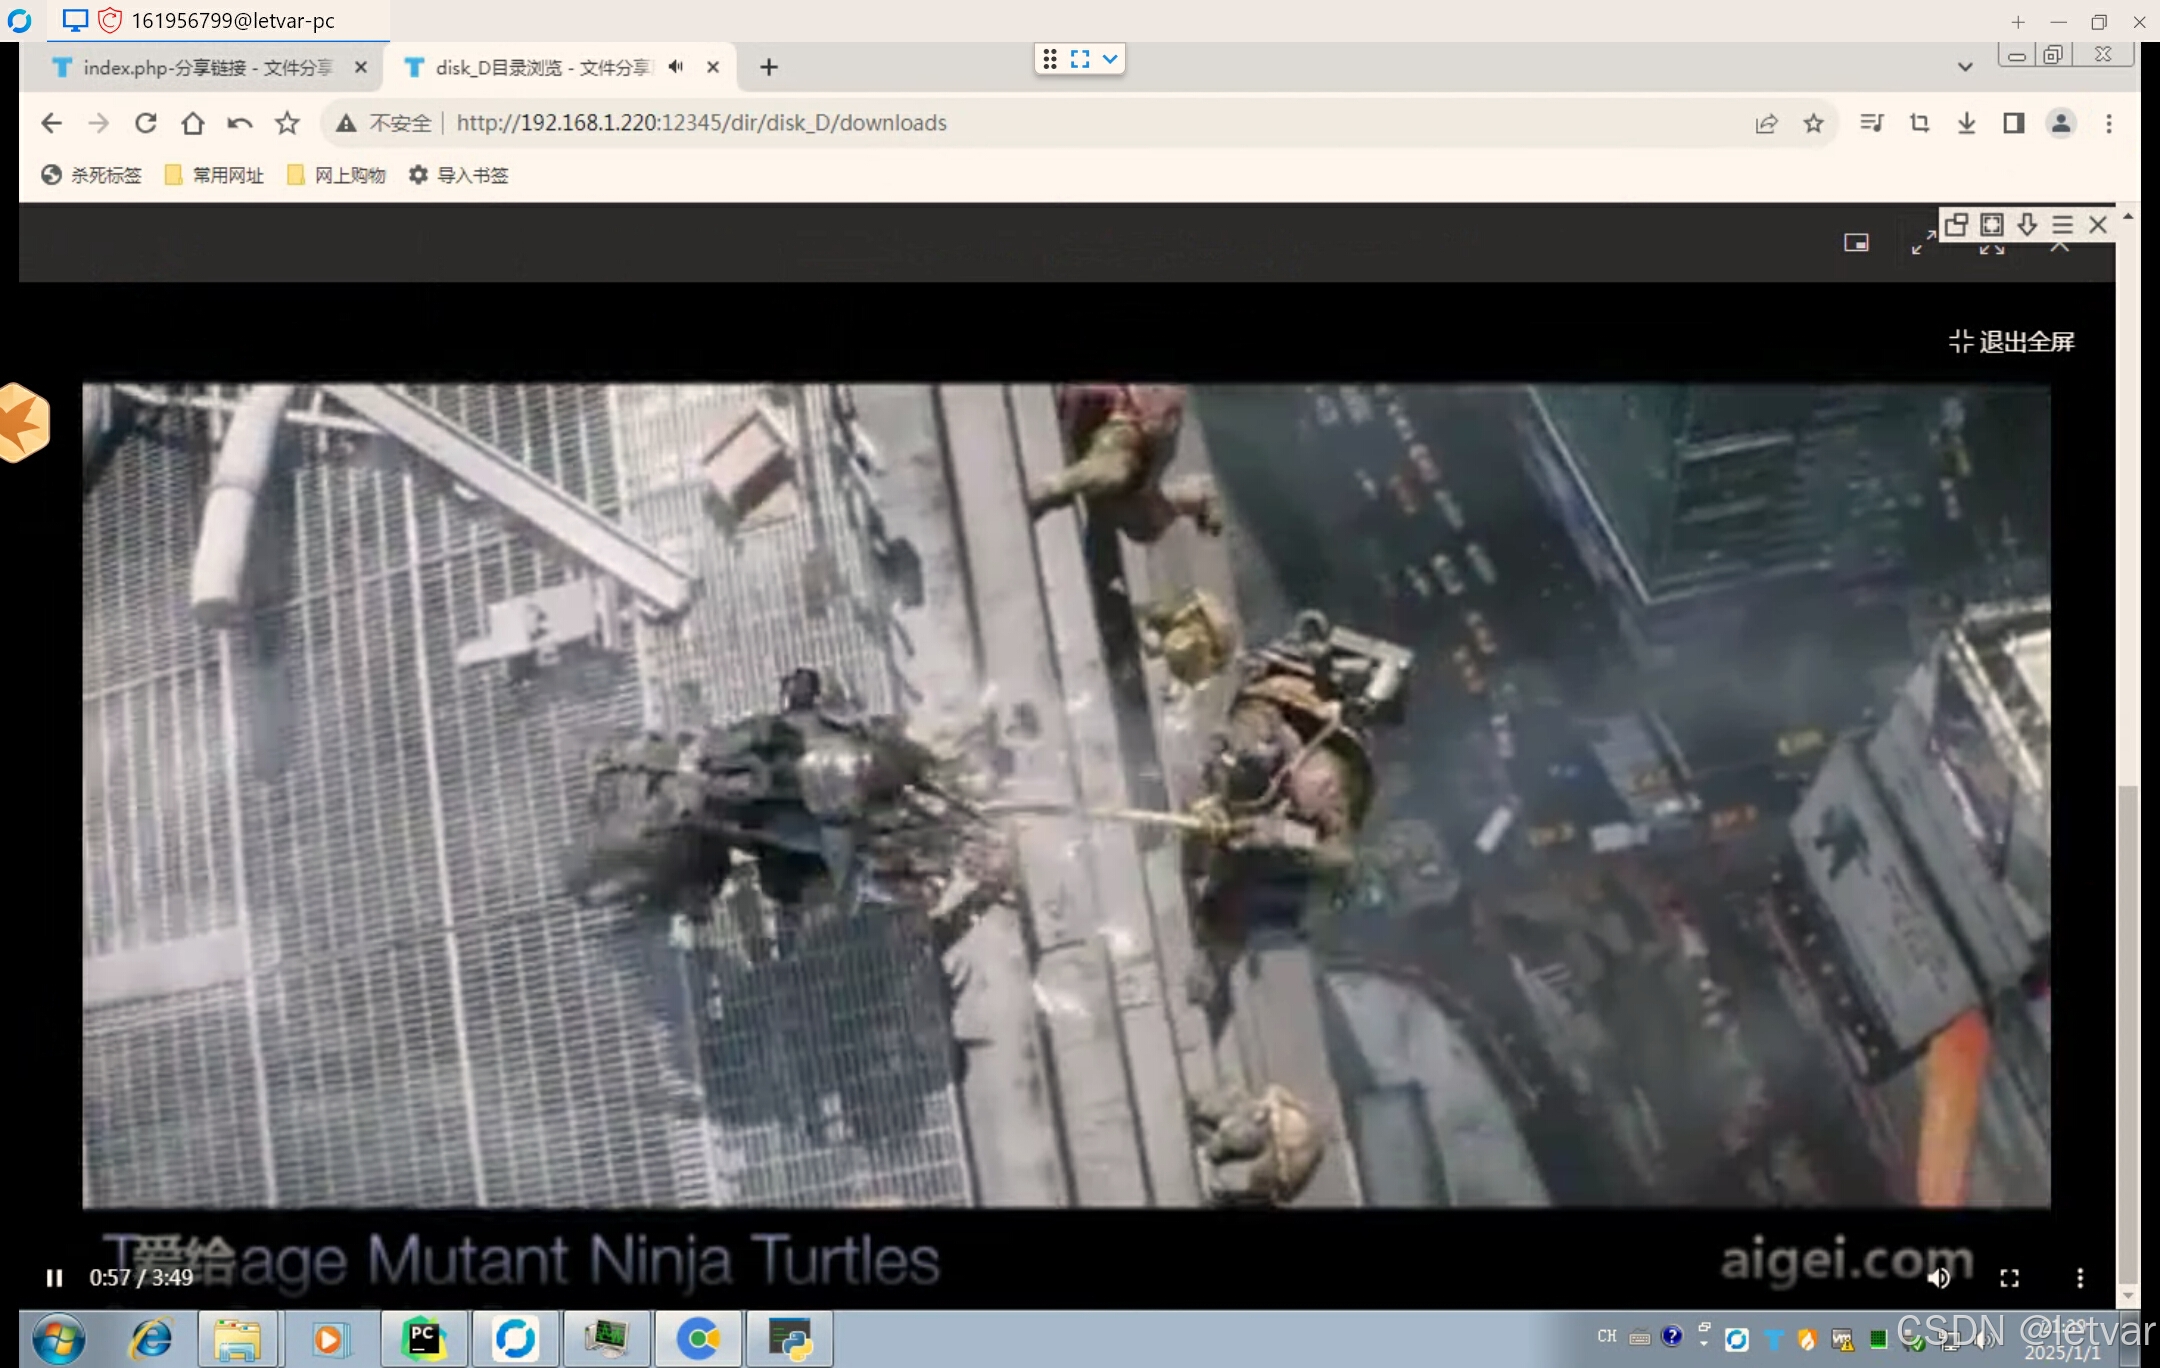Open the browser home page
This screenshot has height=1368, width=2160.
[x=193, y=123]
